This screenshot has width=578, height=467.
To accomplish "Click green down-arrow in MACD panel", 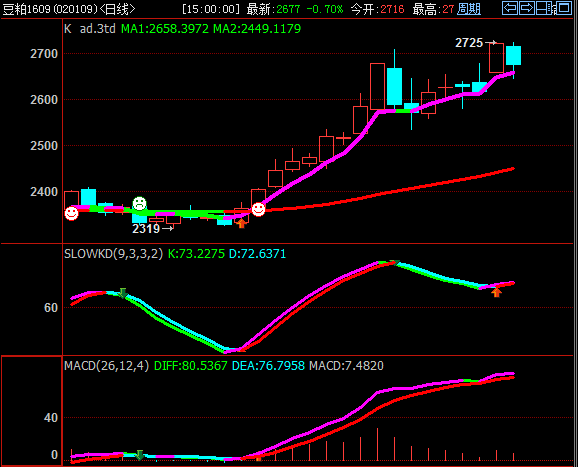I will point(139,455).
